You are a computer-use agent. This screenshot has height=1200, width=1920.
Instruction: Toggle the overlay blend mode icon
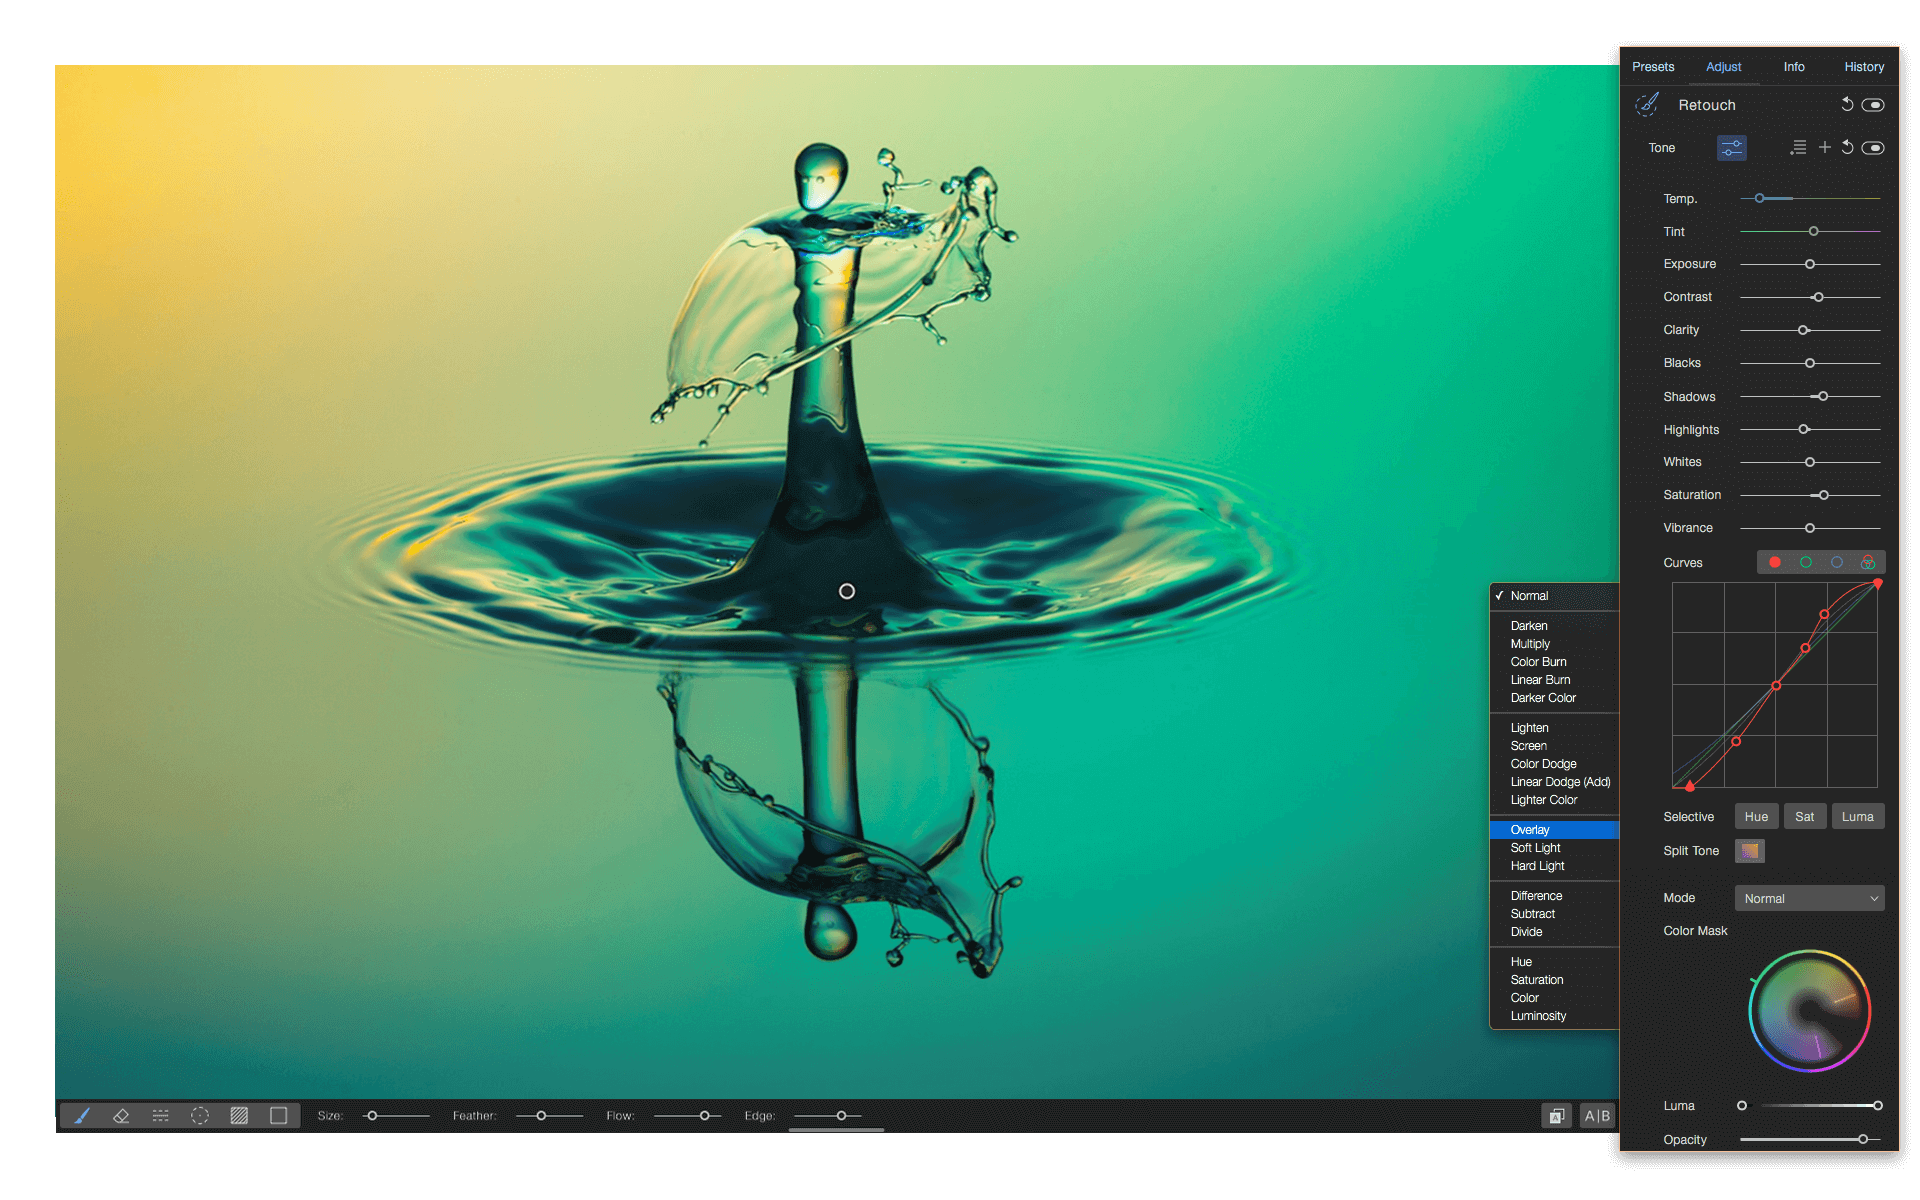[x=1529, y=828]
